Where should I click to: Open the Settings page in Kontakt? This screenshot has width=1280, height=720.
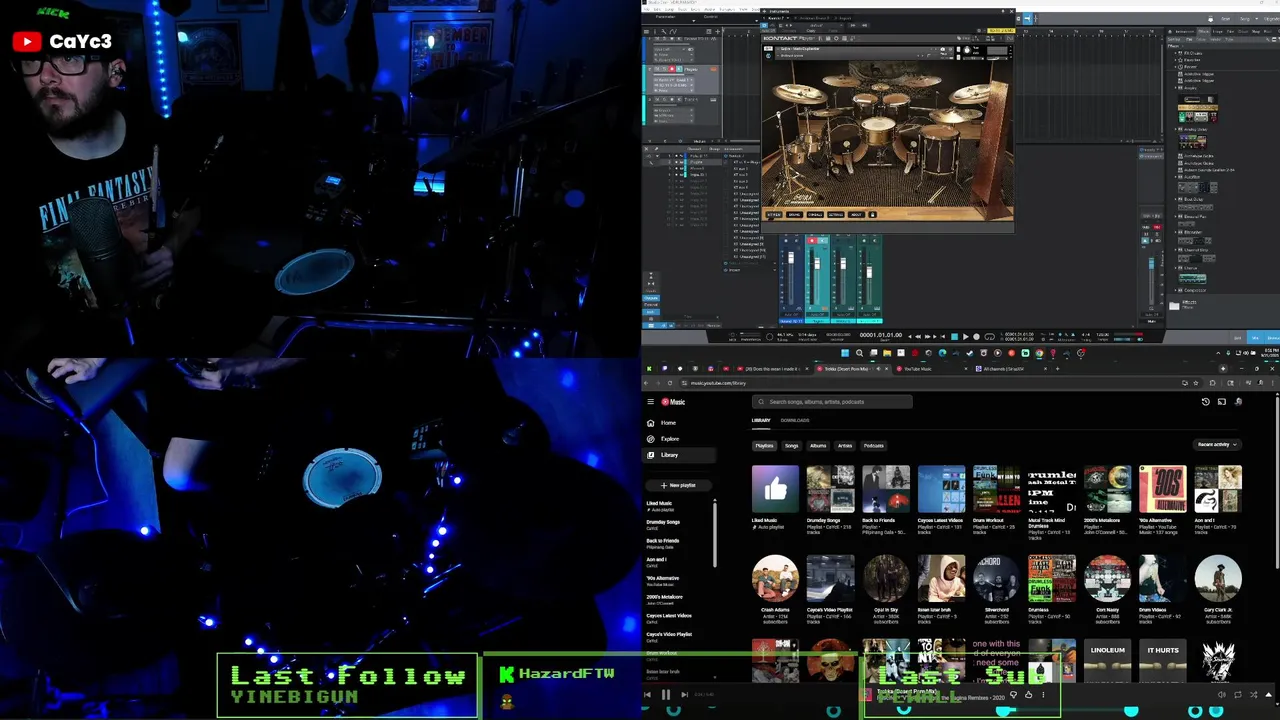836,214
